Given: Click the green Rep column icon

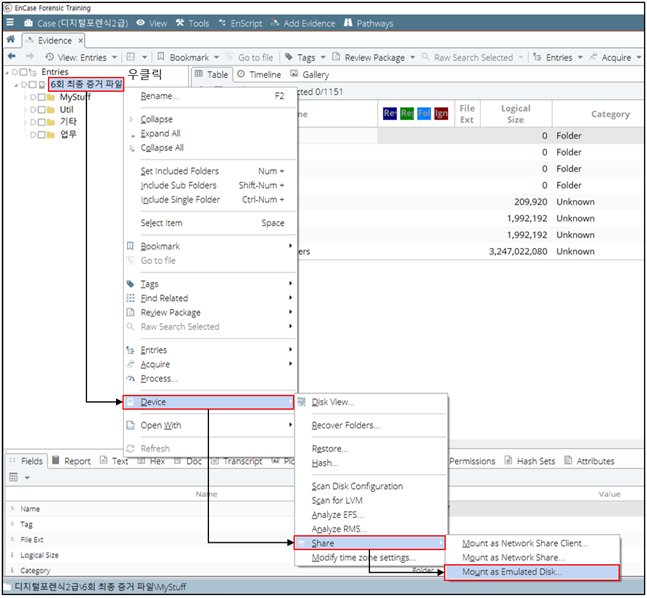Looking at the screenshot, I should (407, 113).
